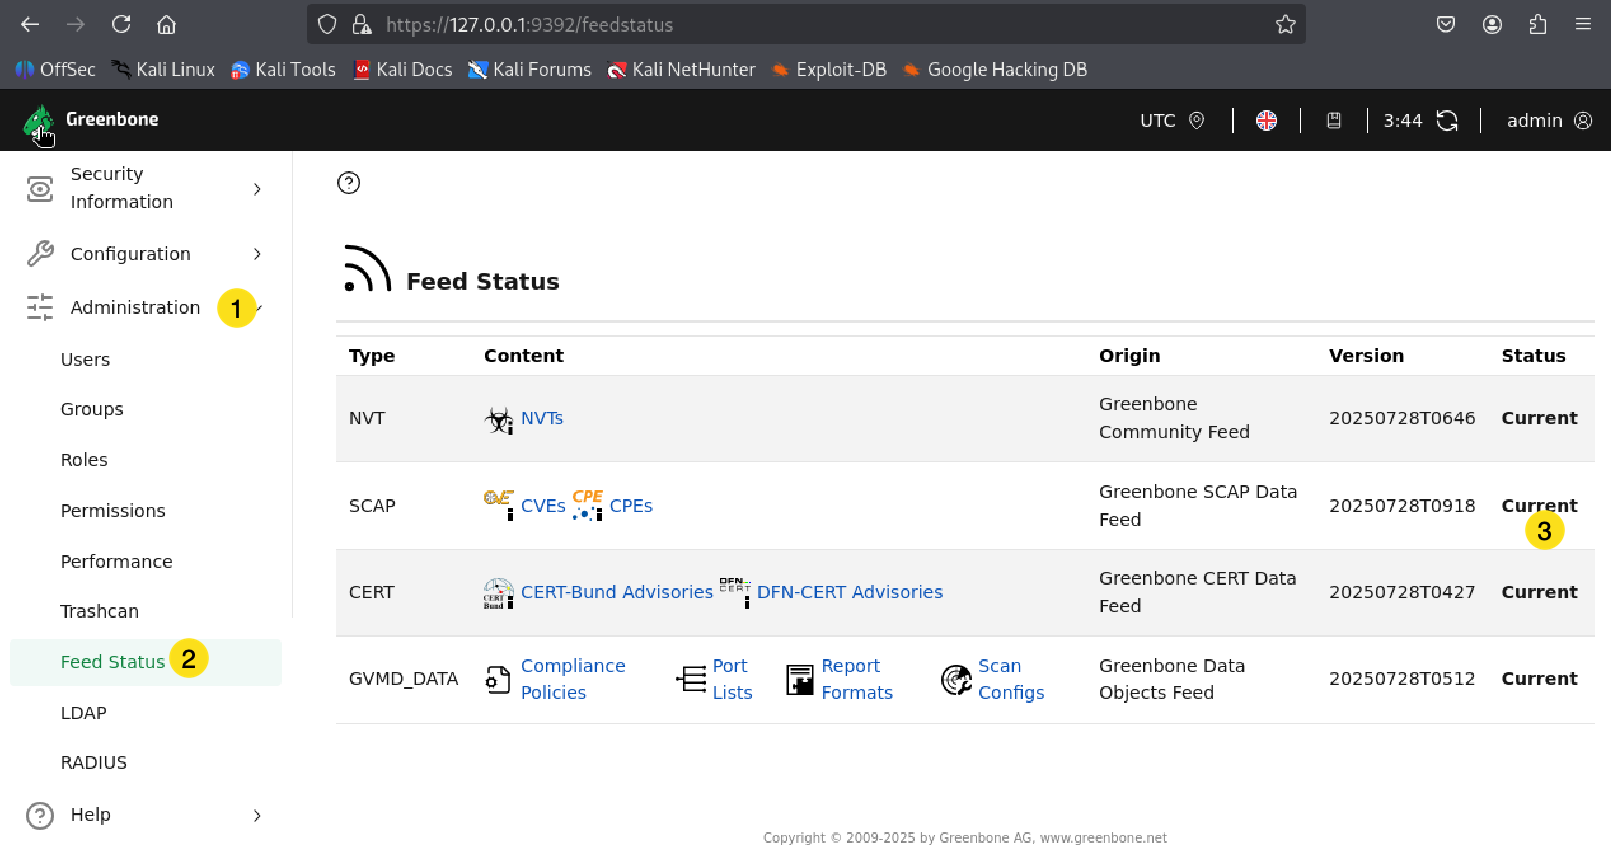Screen dimensions: 1611x845
Task: Click the Compliance Policies icon
Action: click(x=498, y=680)
